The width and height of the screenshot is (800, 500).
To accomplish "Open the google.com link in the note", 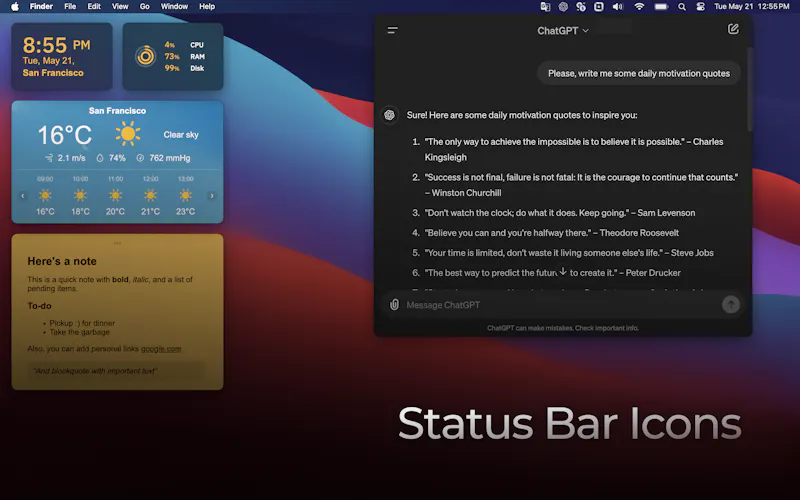I will (161, 349).
